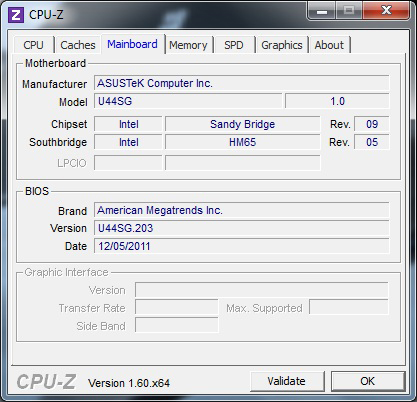Click the empty Side Band field
Image resolution: width=417 pixels, height=402 pixels.
(177, 325)
